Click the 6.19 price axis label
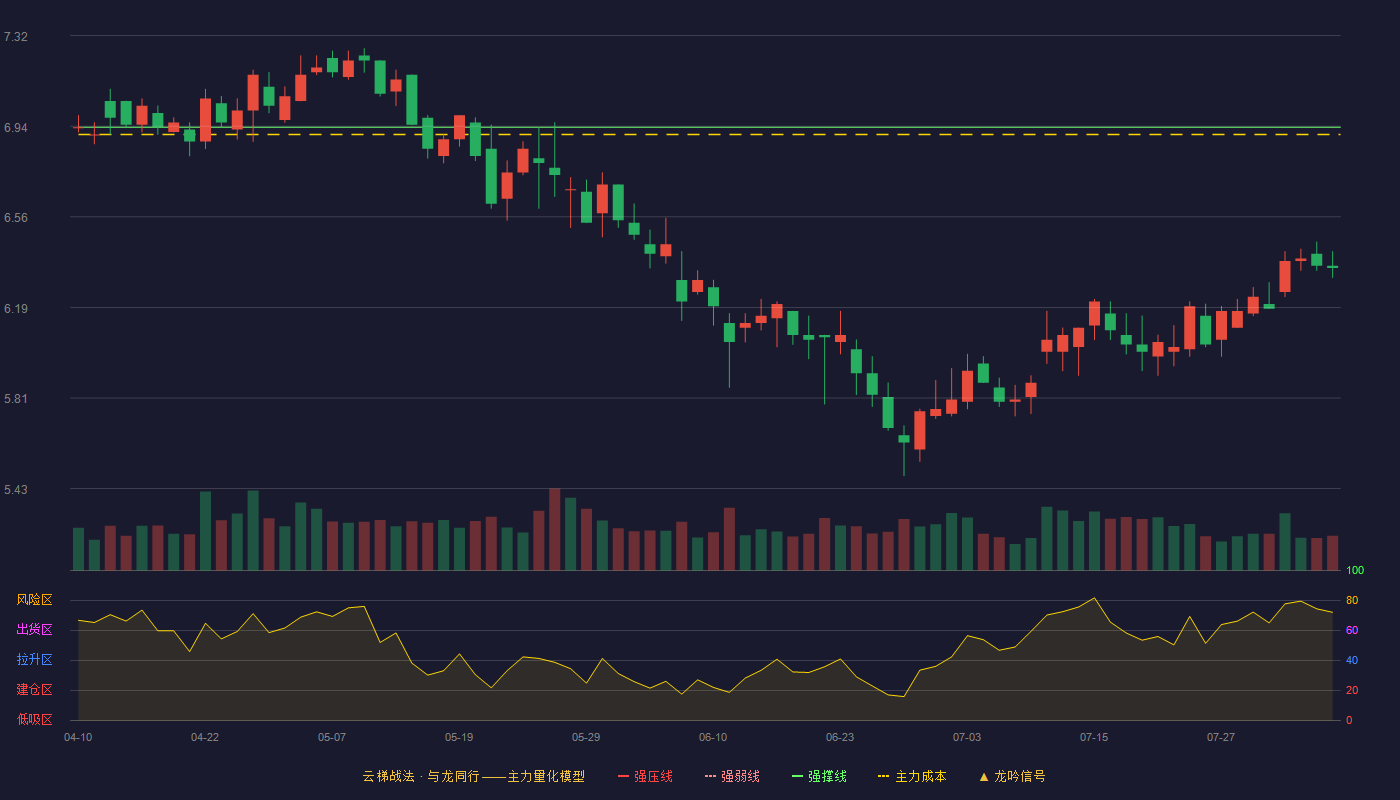This screenshot has height=800, width=1400. pos(16,309)
